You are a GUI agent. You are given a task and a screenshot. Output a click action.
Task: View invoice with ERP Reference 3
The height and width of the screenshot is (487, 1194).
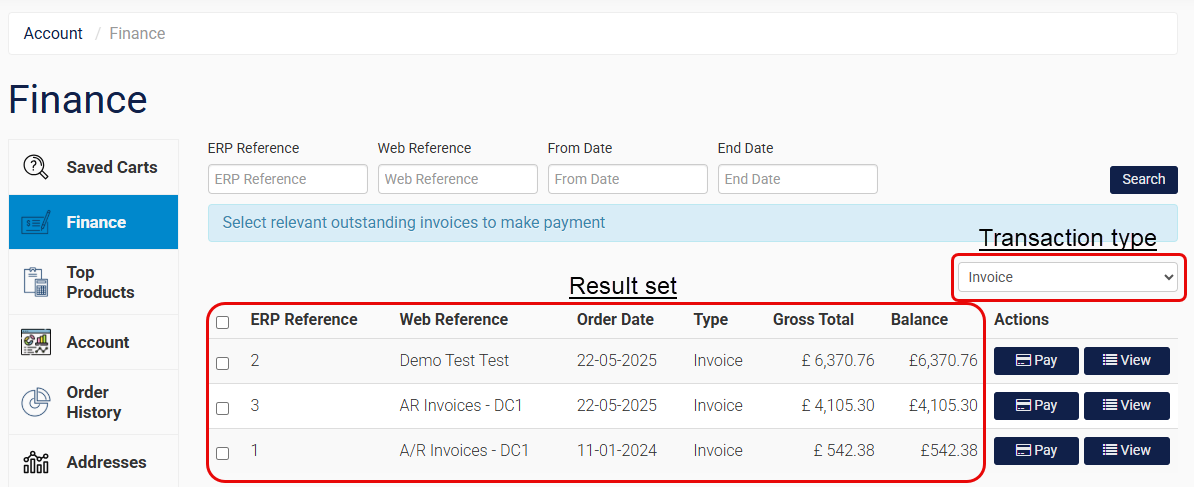pos(1126,406)
